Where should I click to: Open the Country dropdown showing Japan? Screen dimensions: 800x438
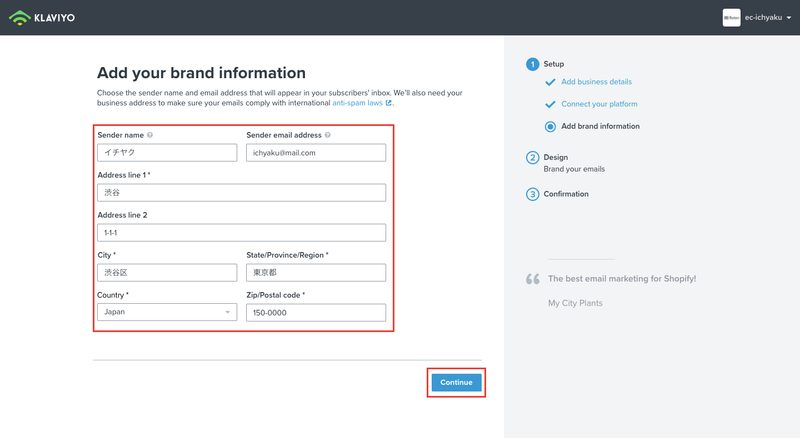[x=167, y=312]
